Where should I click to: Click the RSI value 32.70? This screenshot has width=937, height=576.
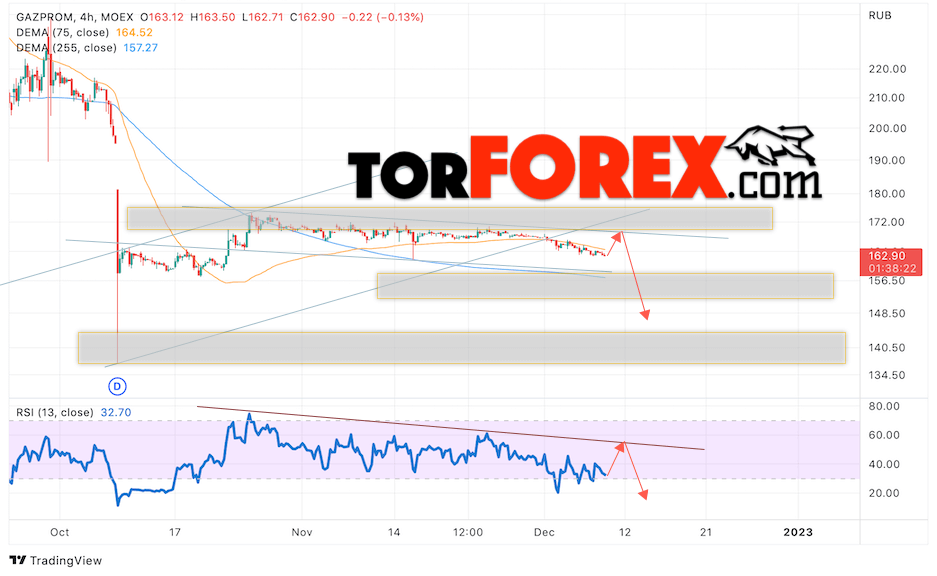pos(116,412)
